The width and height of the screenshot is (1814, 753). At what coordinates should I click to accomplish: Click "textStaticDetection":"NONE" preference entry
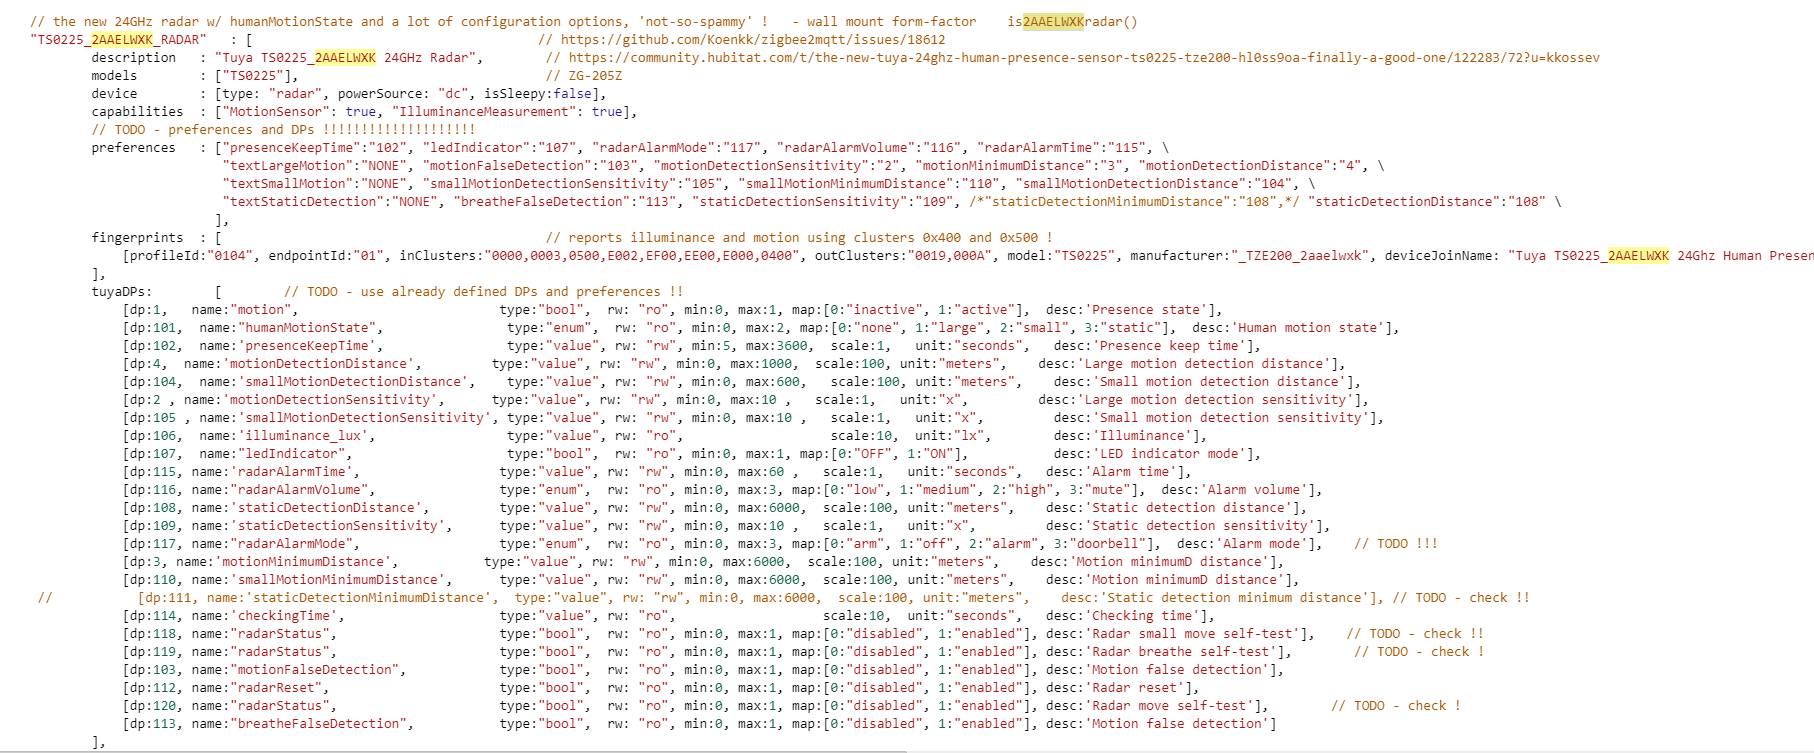[x=330, y=202]
